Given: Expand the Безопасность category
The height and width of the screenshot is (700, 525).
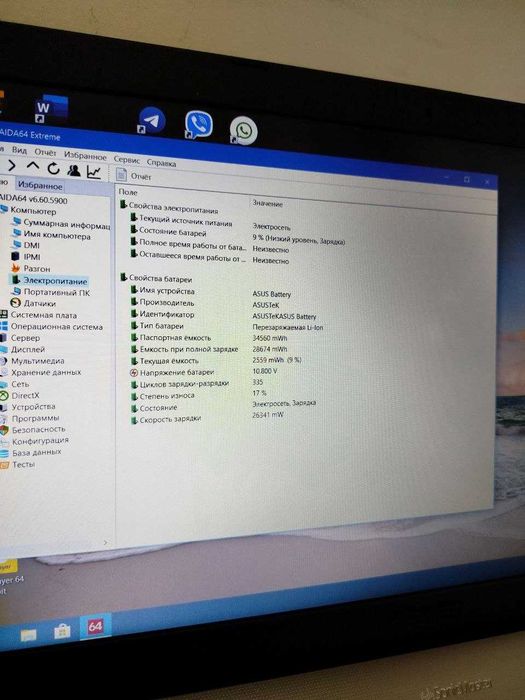Looking at the screenshot, I should [33, 429].
